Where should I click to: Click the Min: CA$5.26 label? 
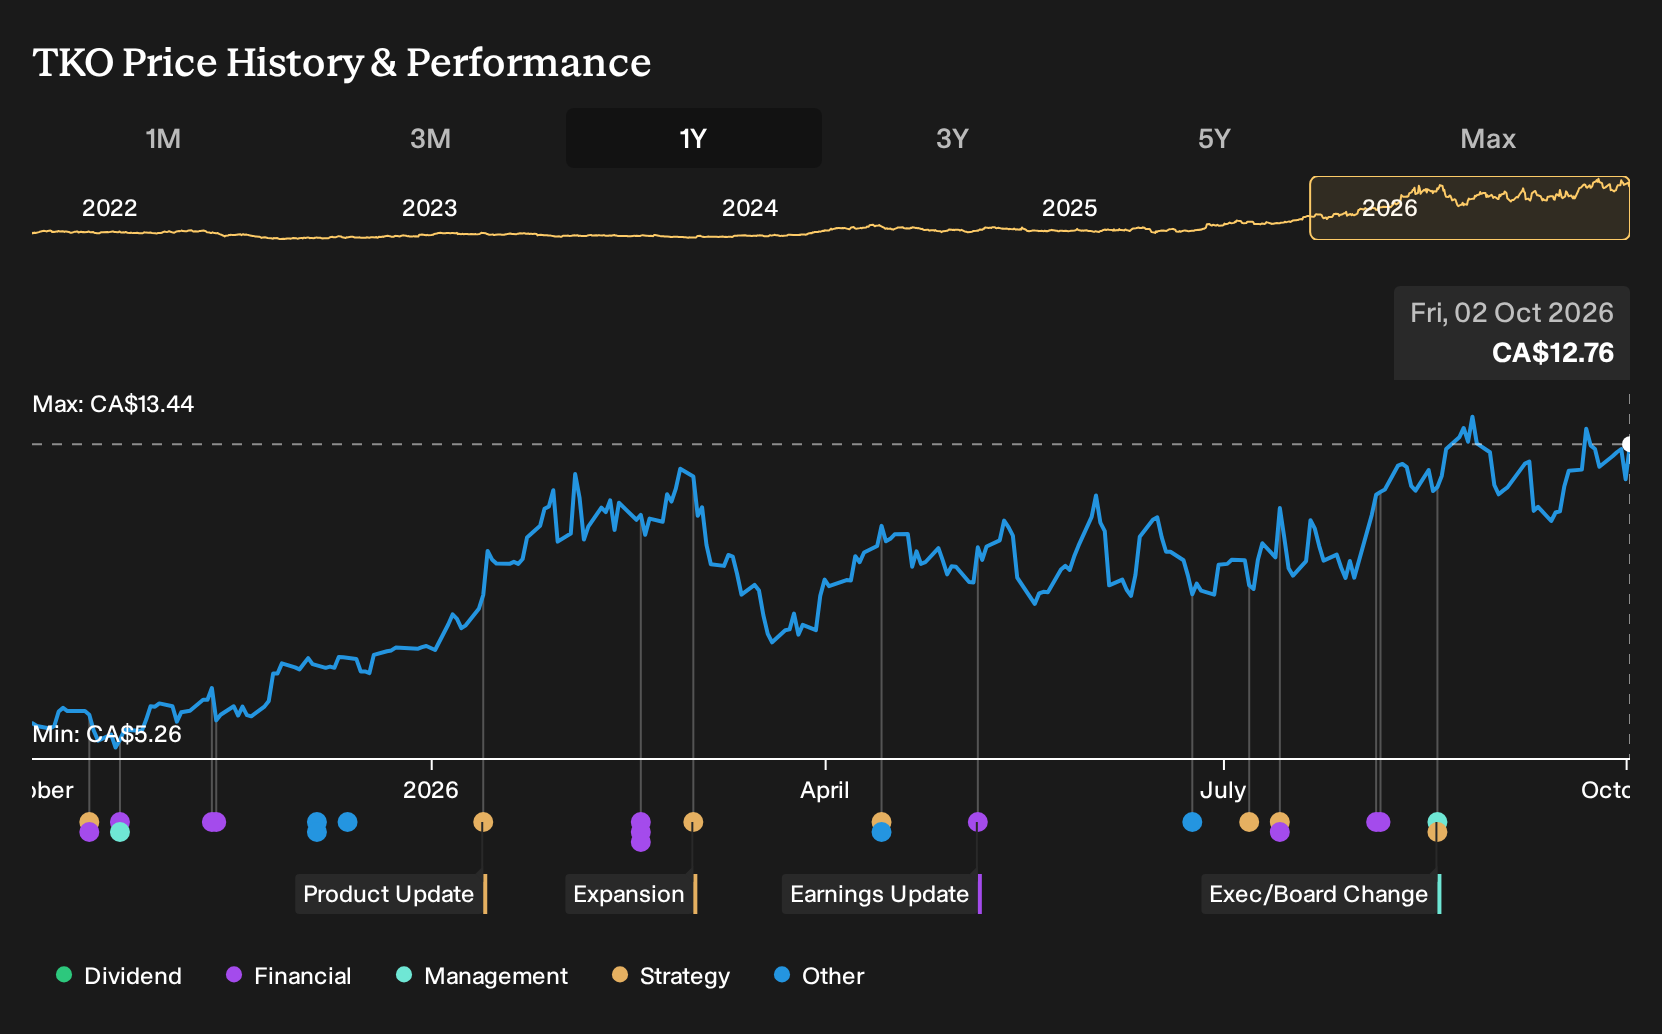[x=107, y=734]
